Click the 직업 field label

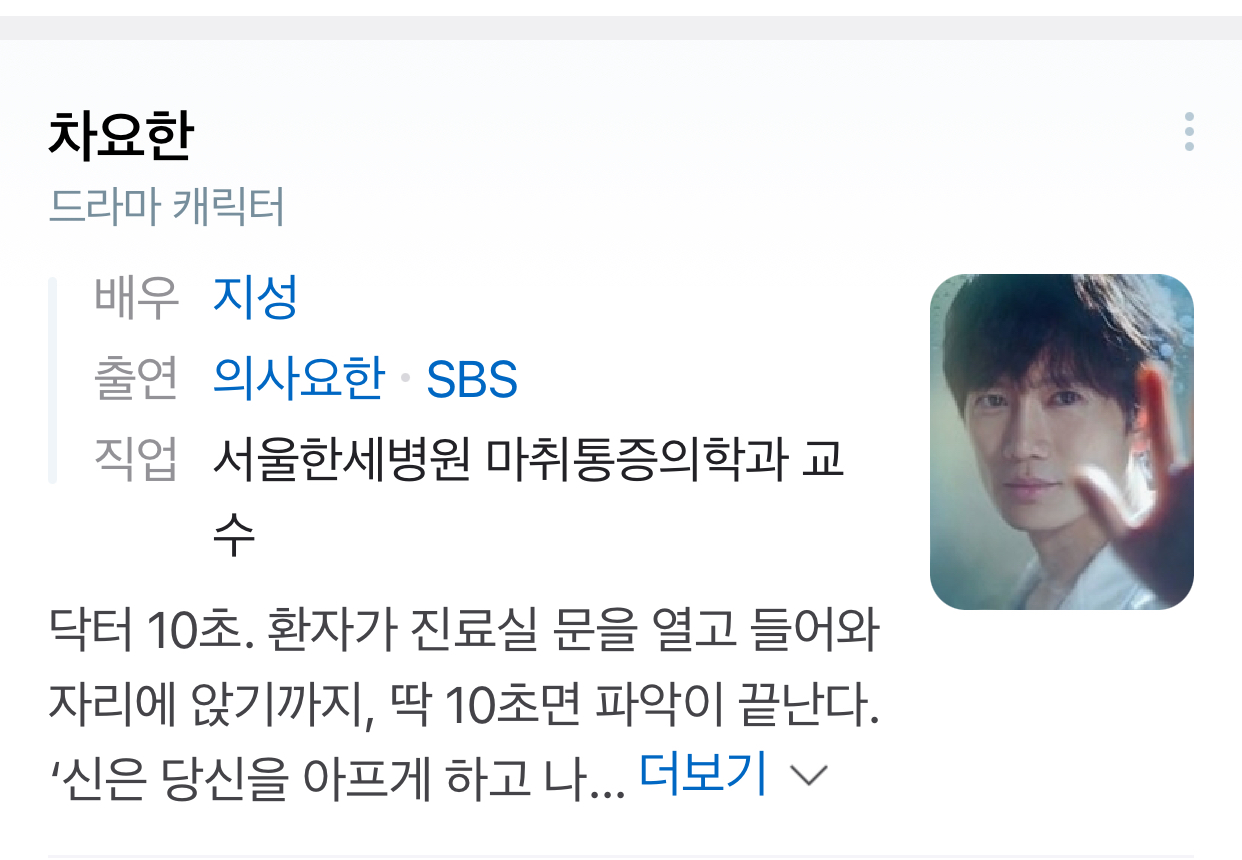coord(137,460)
